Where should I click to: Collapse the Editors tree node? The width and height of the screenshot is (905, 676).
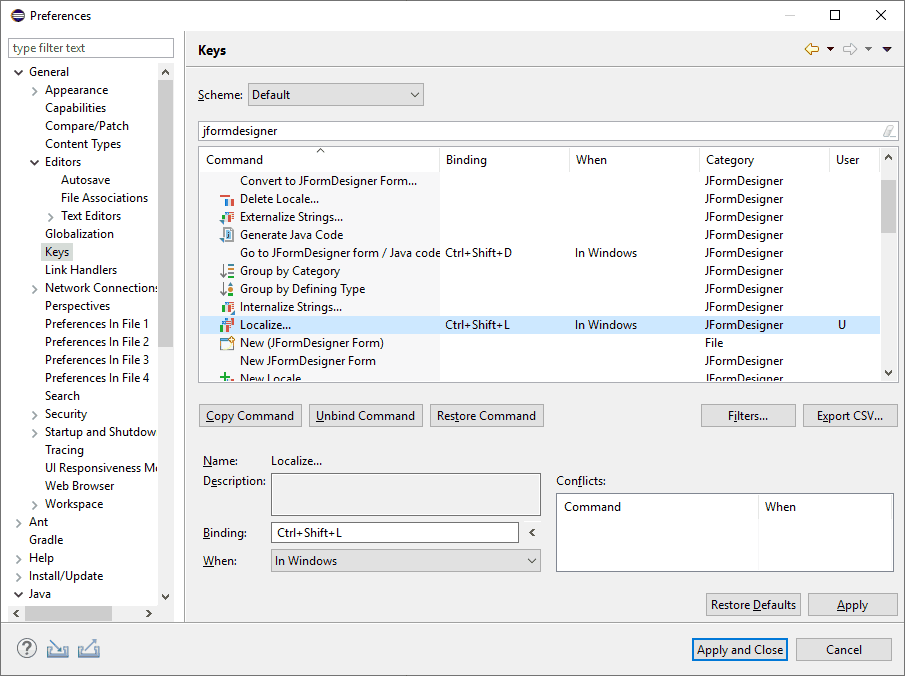point(35,162)
